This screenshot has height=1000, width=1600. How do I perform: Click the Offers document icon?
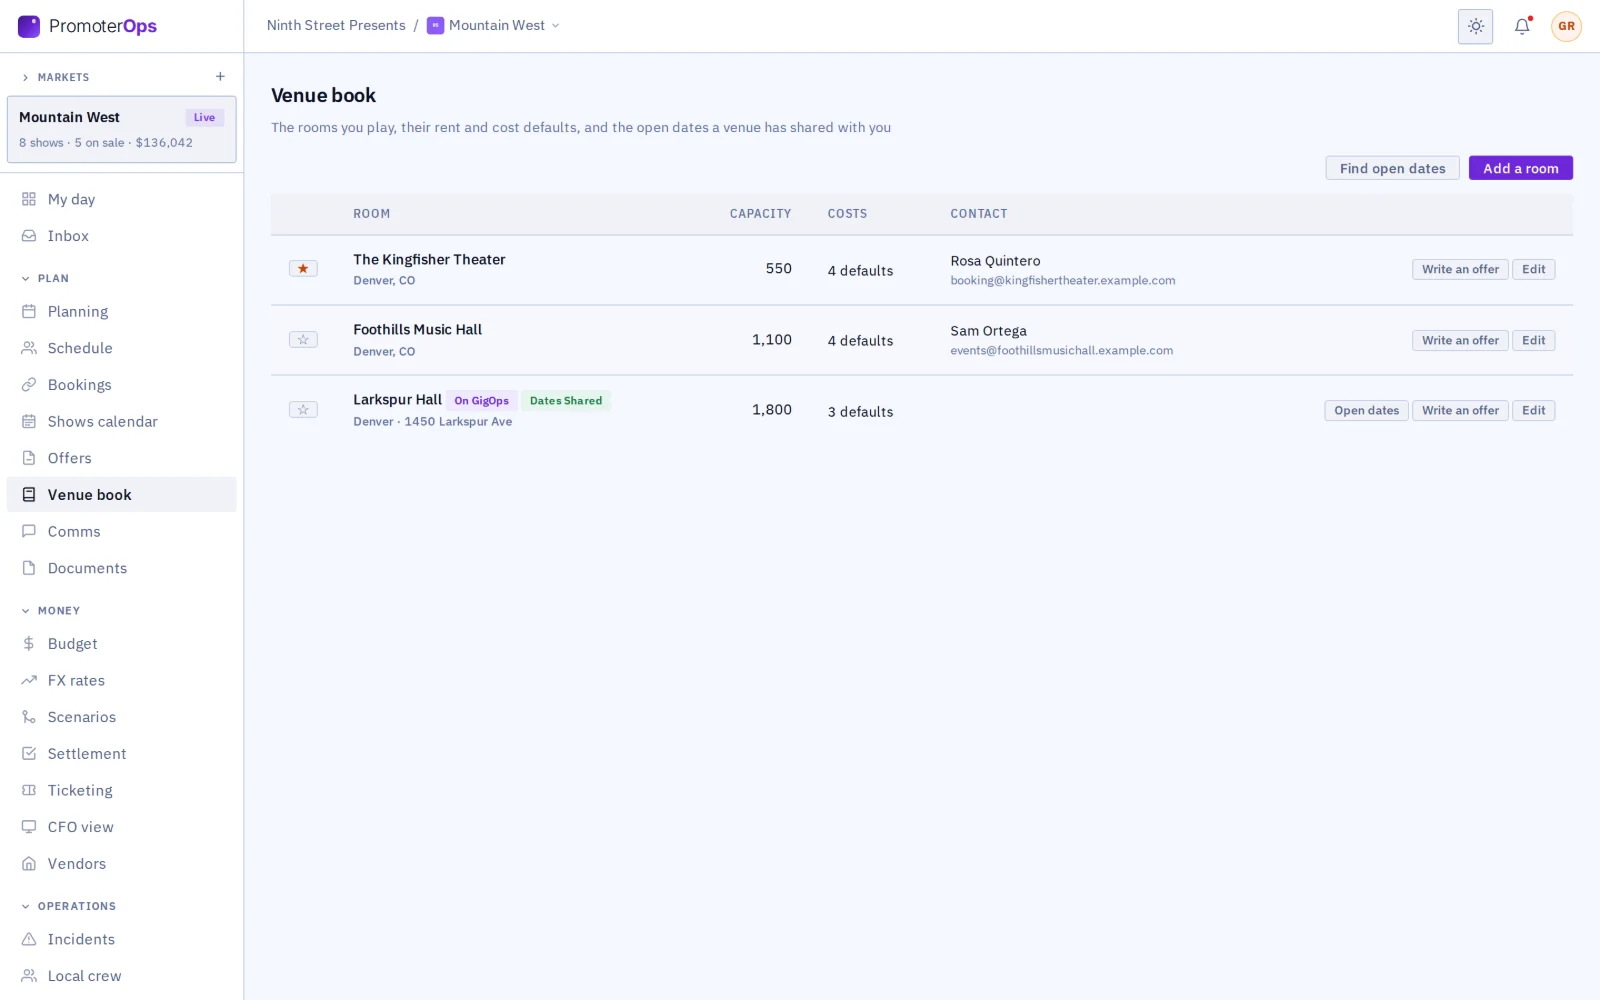pyautogui.click(x=29, y=458)
